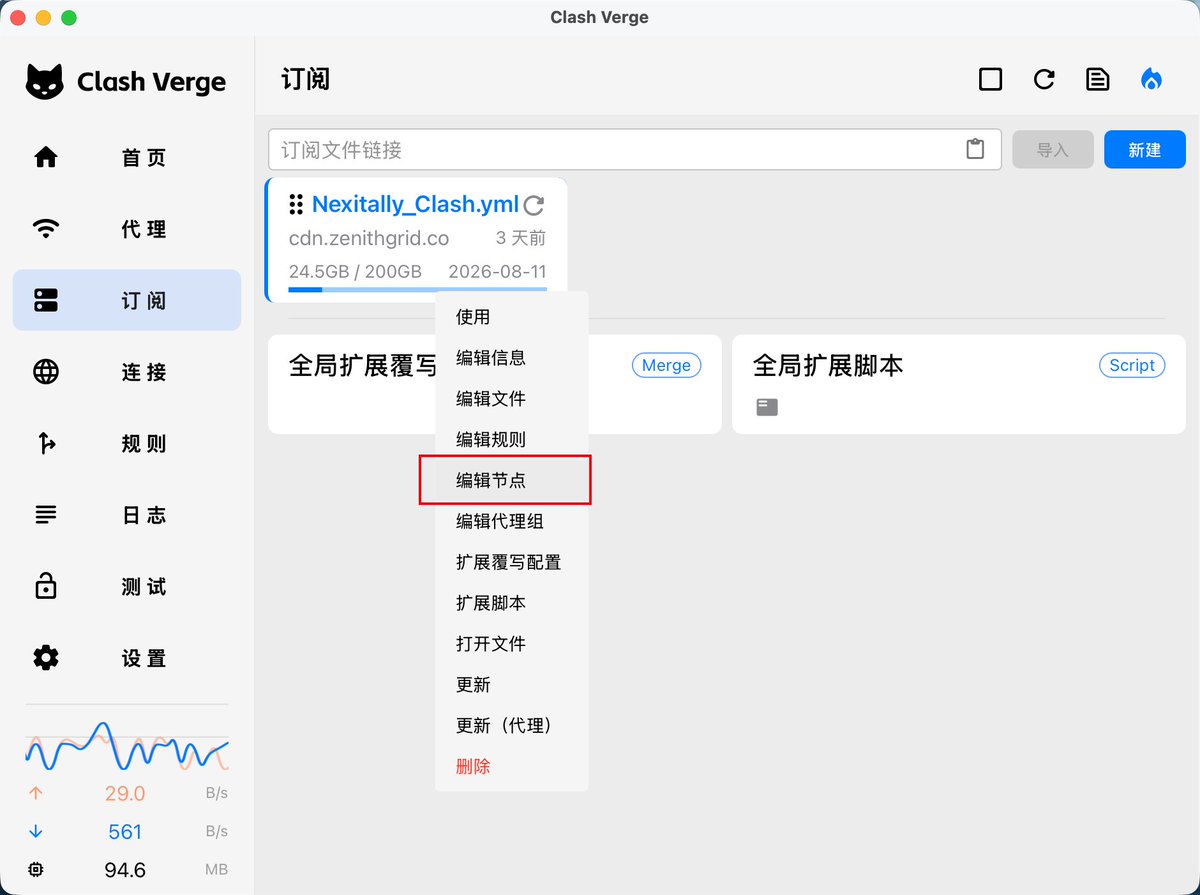Choose 使用 in context menu
Image resolution: width=1200 pixels, height=895 pixels.
point(512,317)
